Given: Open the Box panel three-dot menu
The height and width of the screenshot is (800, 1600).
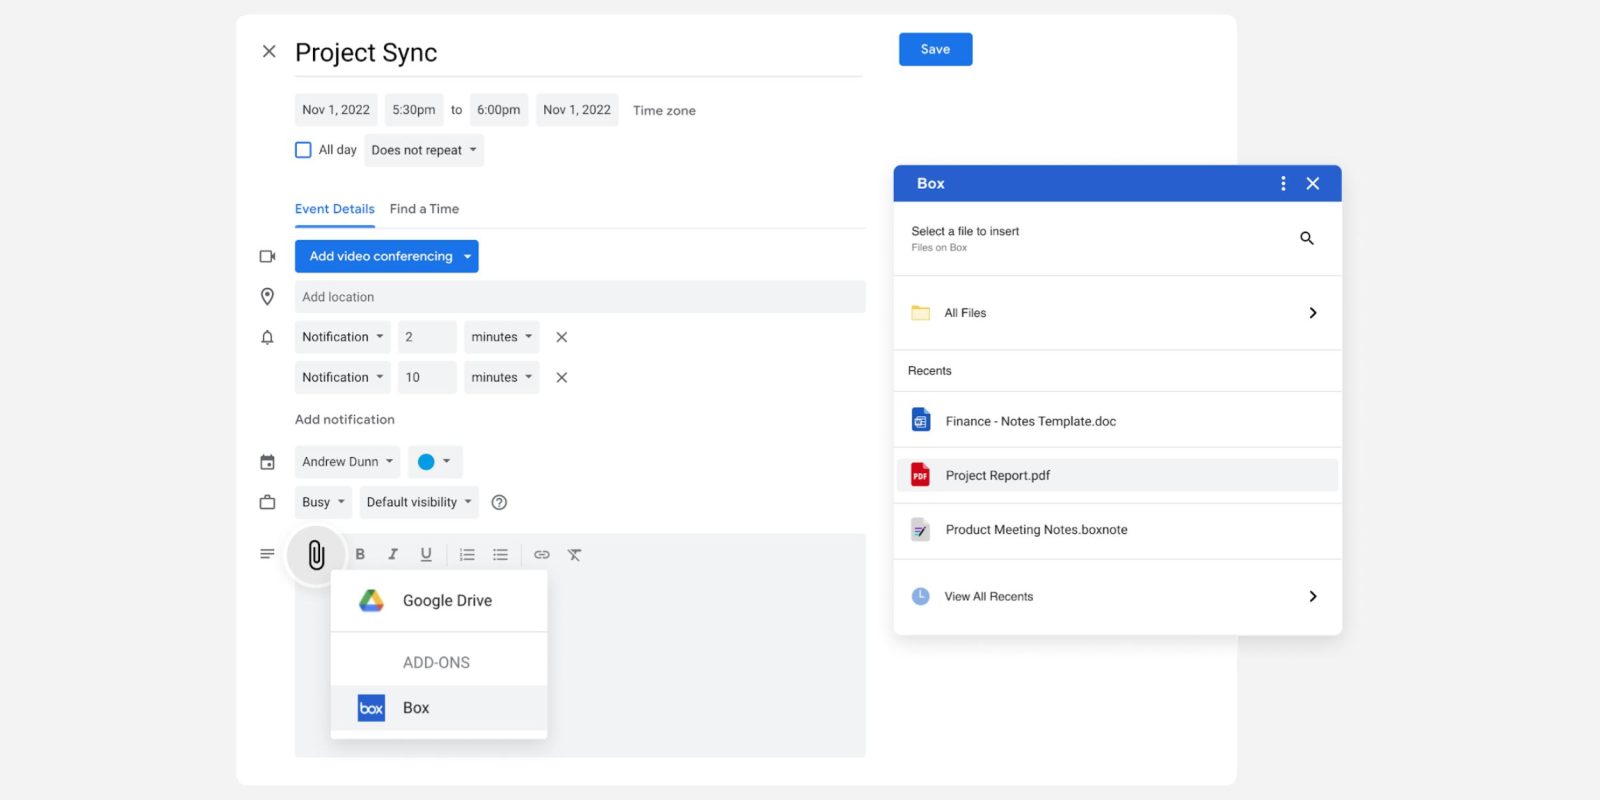Looking at the screenshot, I should pos(1283,184).
